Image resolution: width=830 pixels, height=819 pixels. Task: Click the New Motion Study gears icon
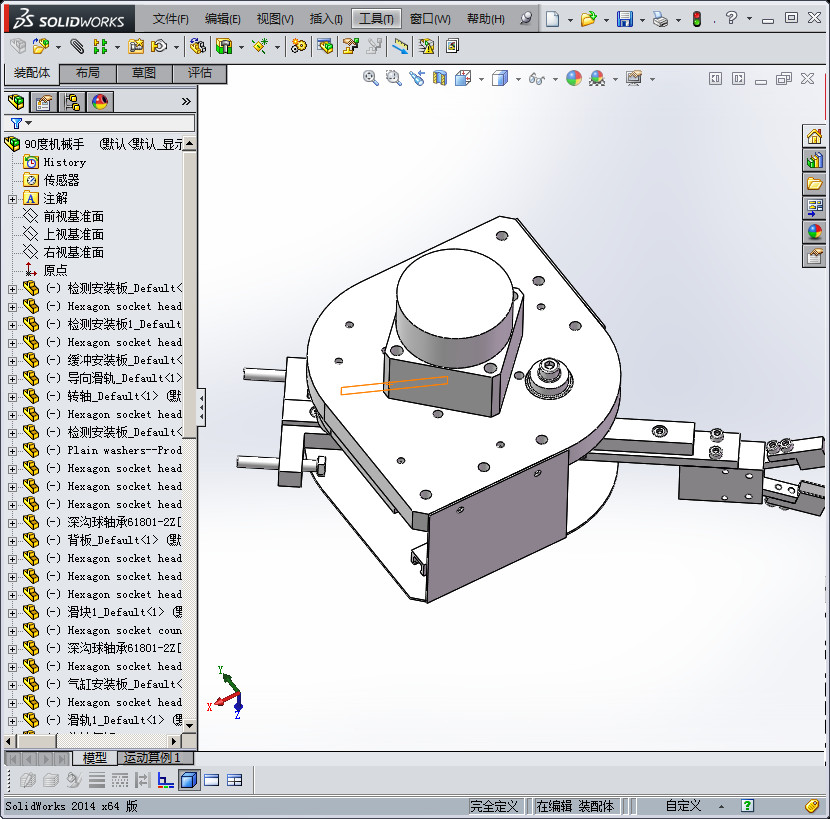tap(299, 47)
